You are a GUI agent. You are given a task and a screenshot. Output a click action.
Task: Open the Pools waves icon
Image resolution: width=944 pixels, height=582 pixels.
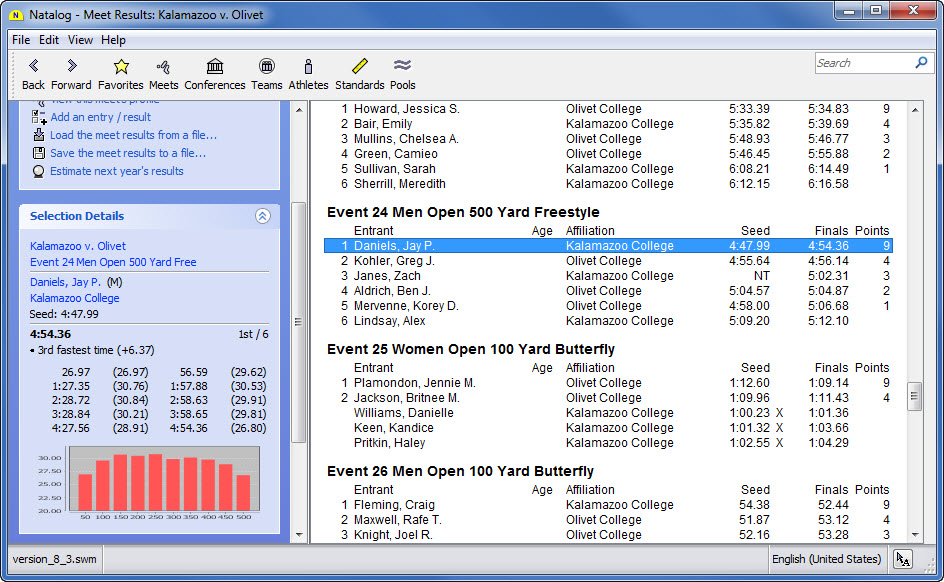coord(402,67)
